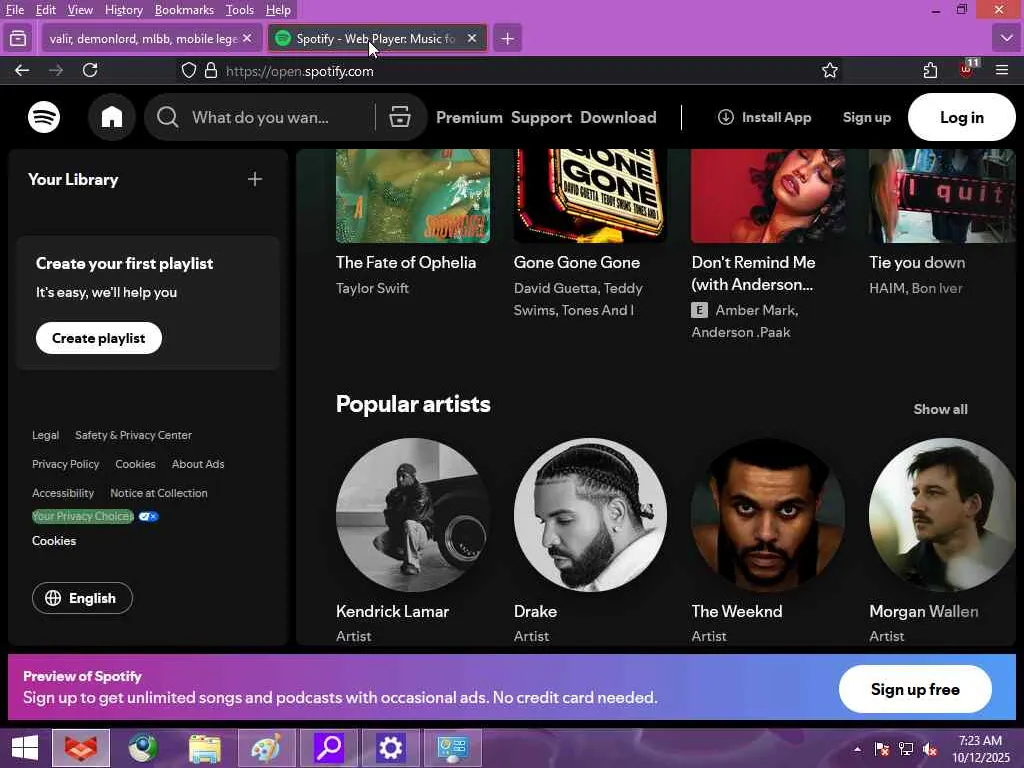Open the Browse icon in search bar
1024x768 pixels.
pyautogui.click(x=400, y=117)
